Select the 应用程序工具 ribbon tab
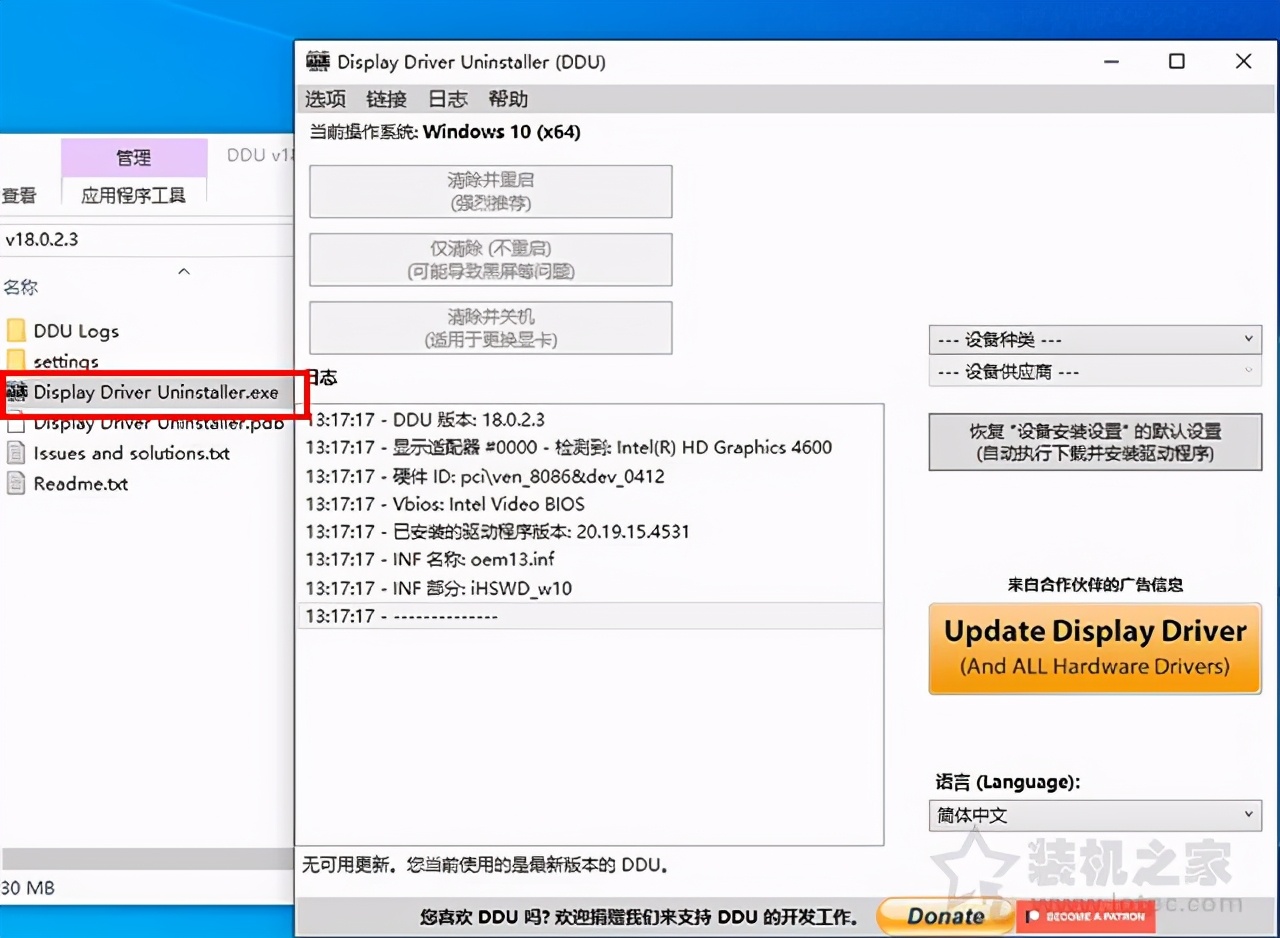Viewport: 1280px width, 938px height. (x=134, y=196)
